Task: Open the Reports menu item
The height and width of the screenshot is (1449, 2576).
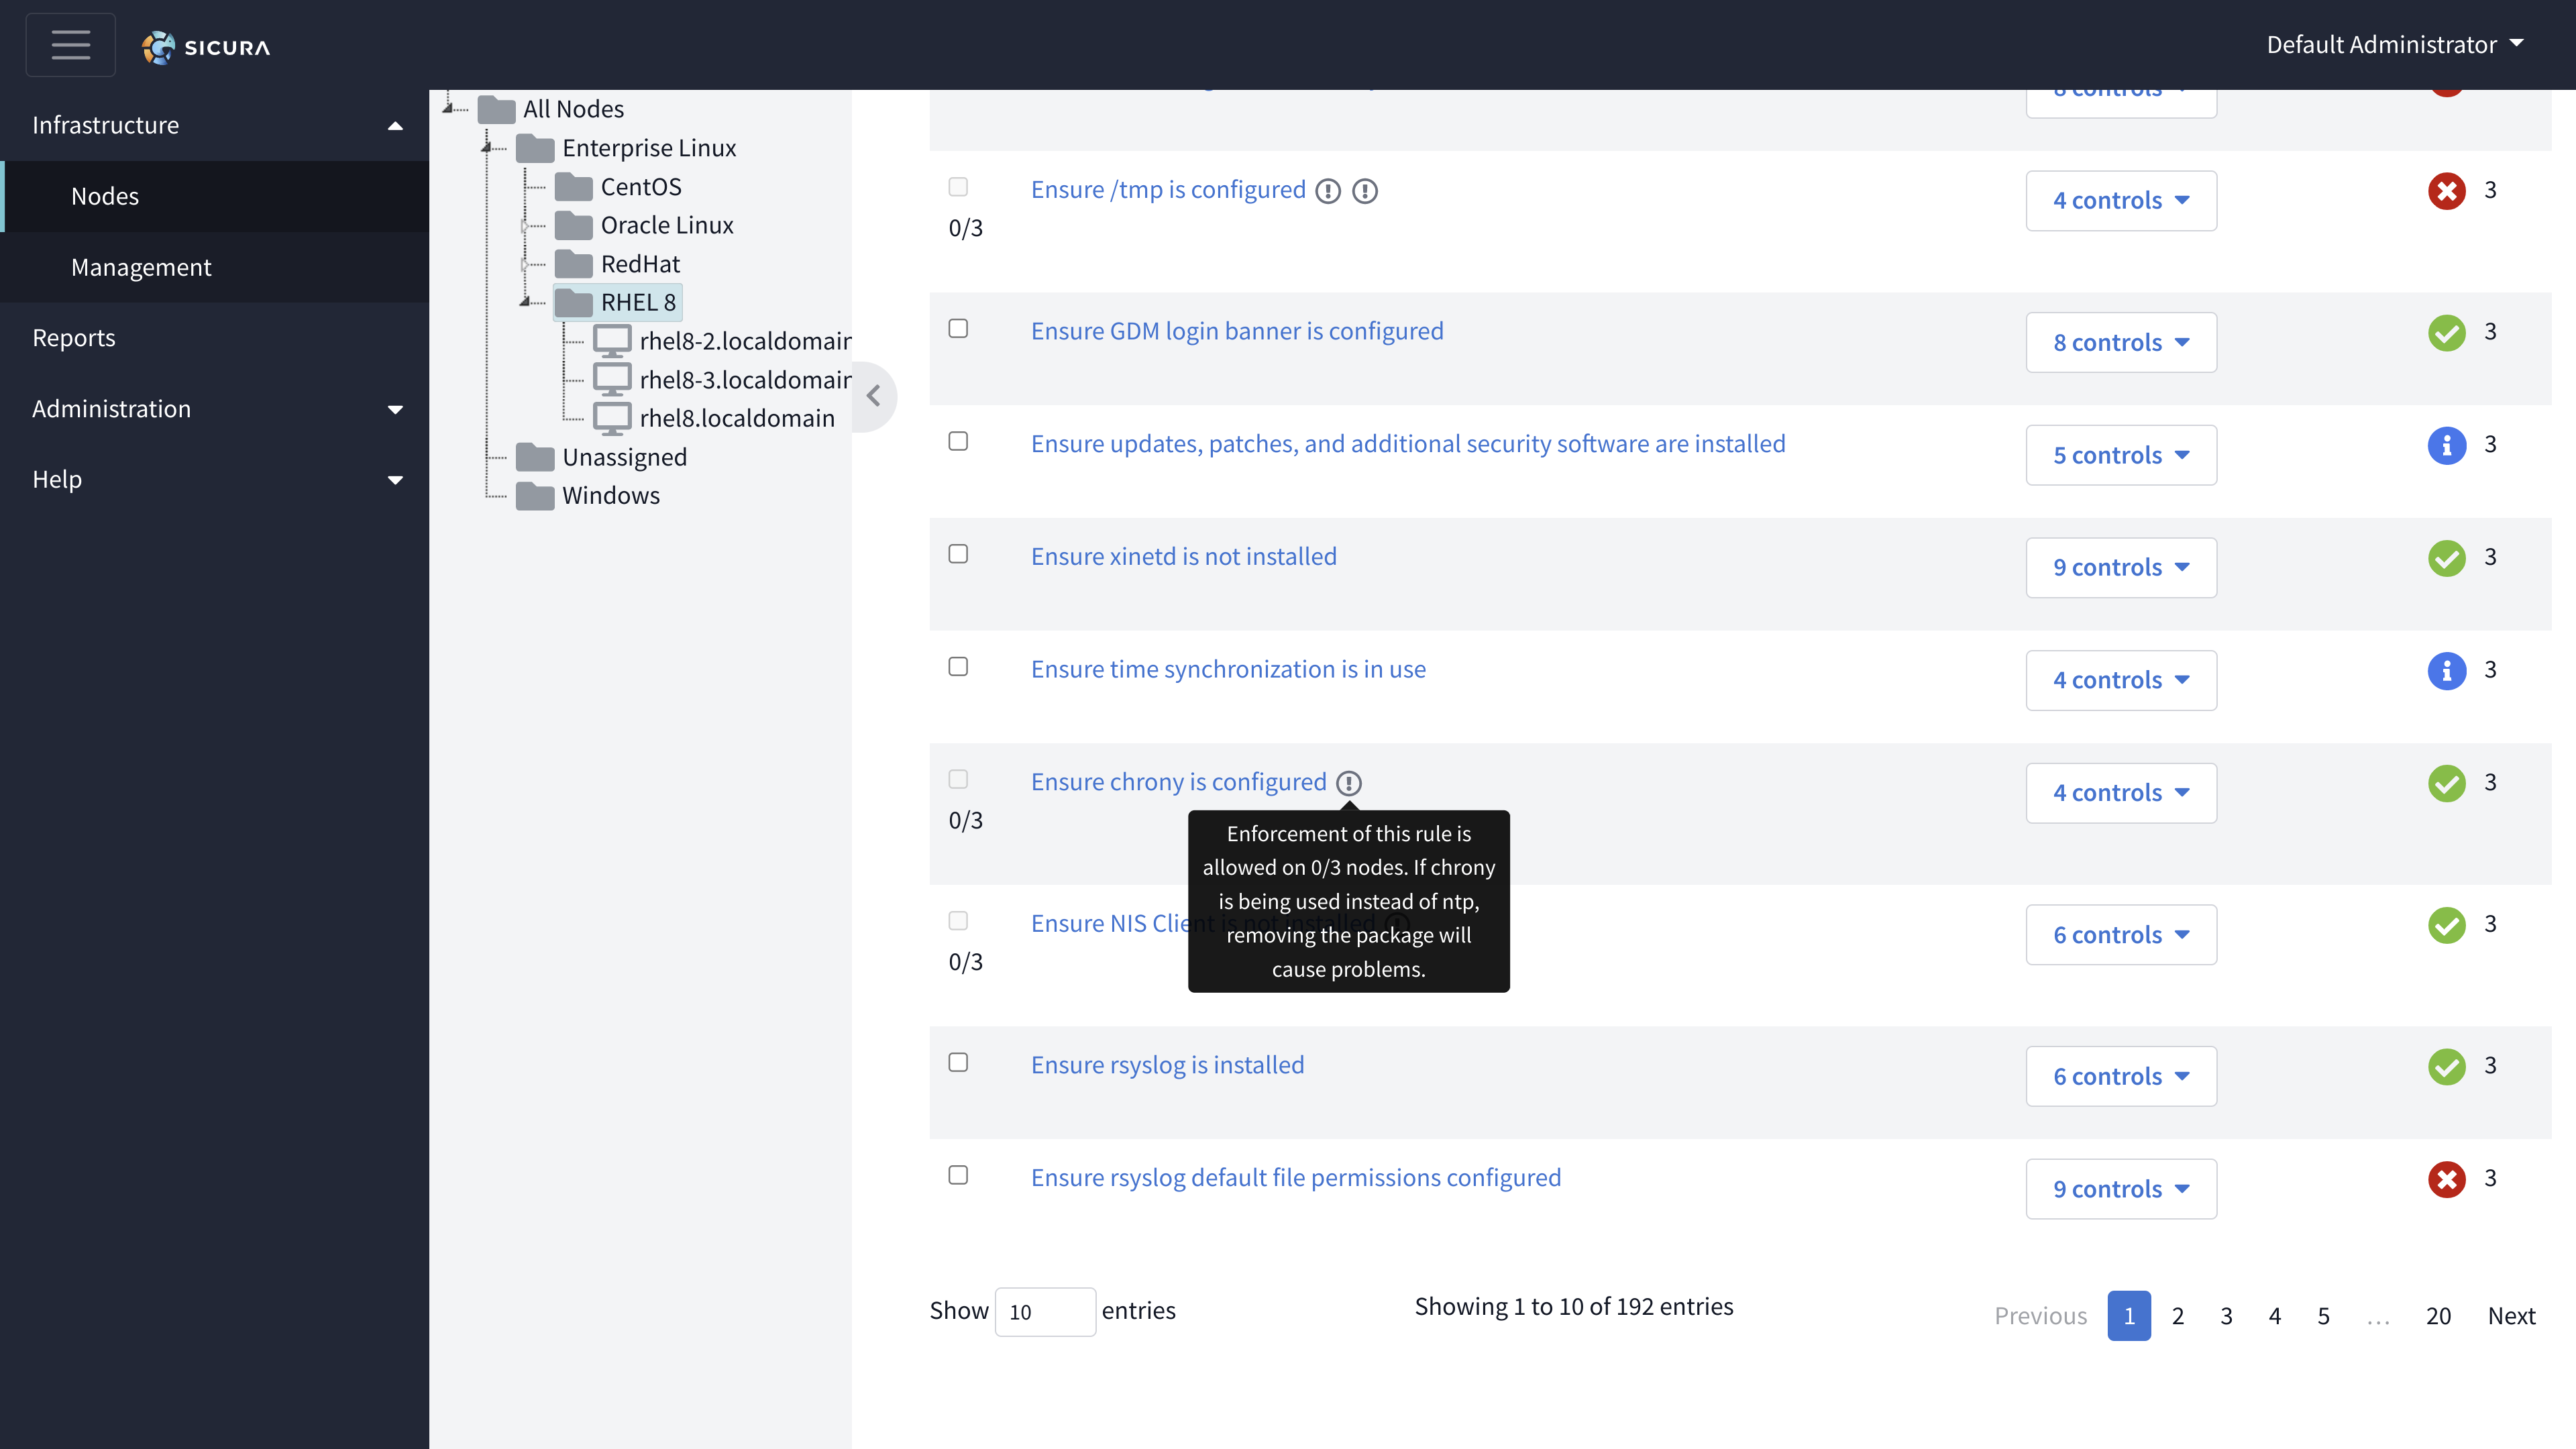Action: [74, 338]
